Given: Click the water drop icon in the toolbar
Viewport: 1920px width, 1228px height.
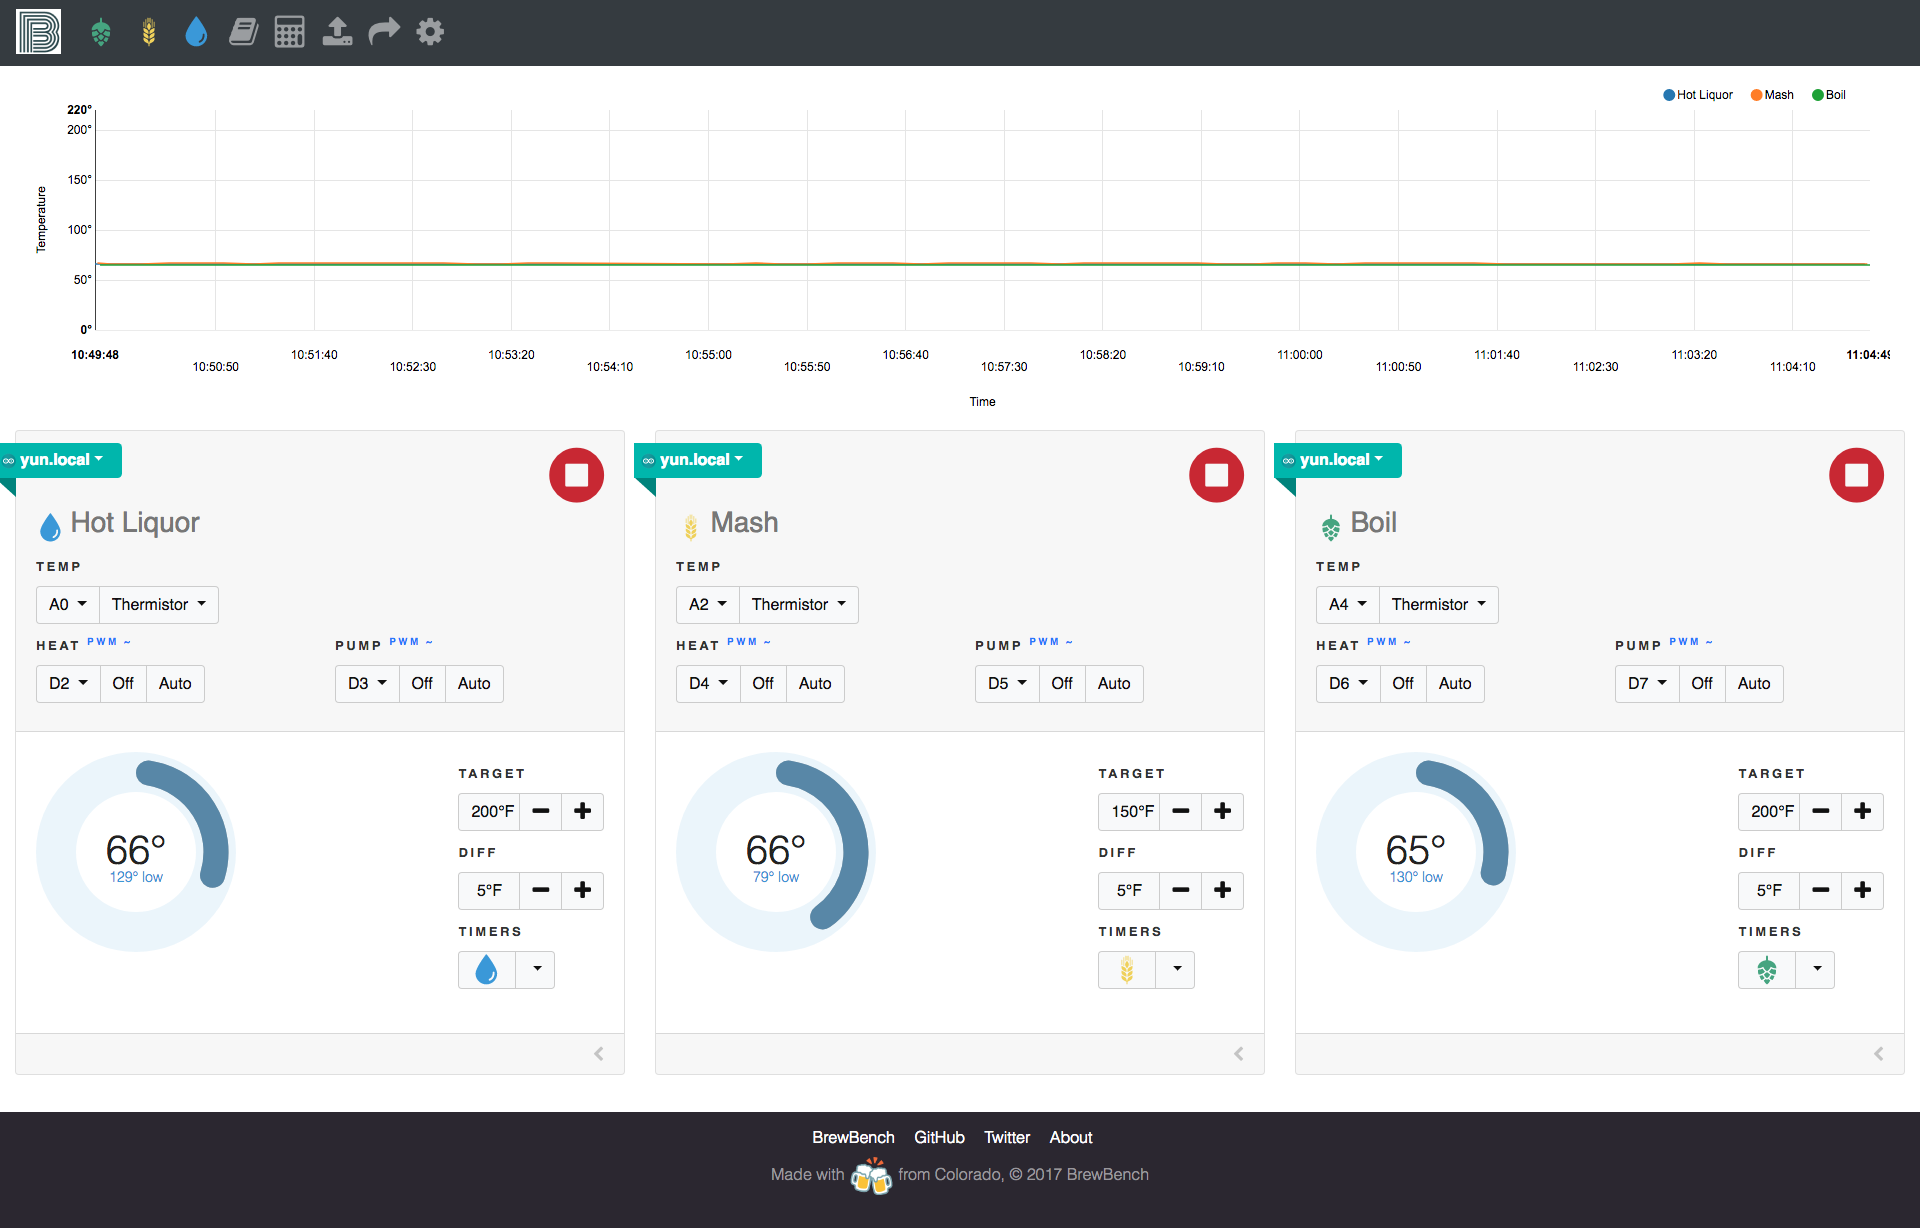Looking at the screenshot, I should point(196,31).
